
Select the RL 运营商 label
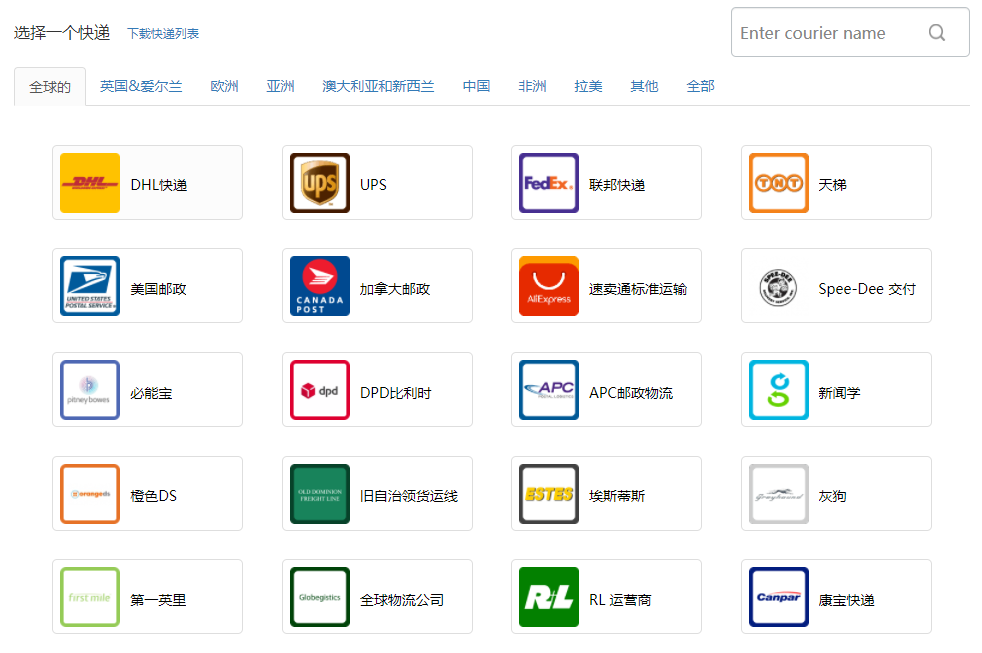pos(620,600)
